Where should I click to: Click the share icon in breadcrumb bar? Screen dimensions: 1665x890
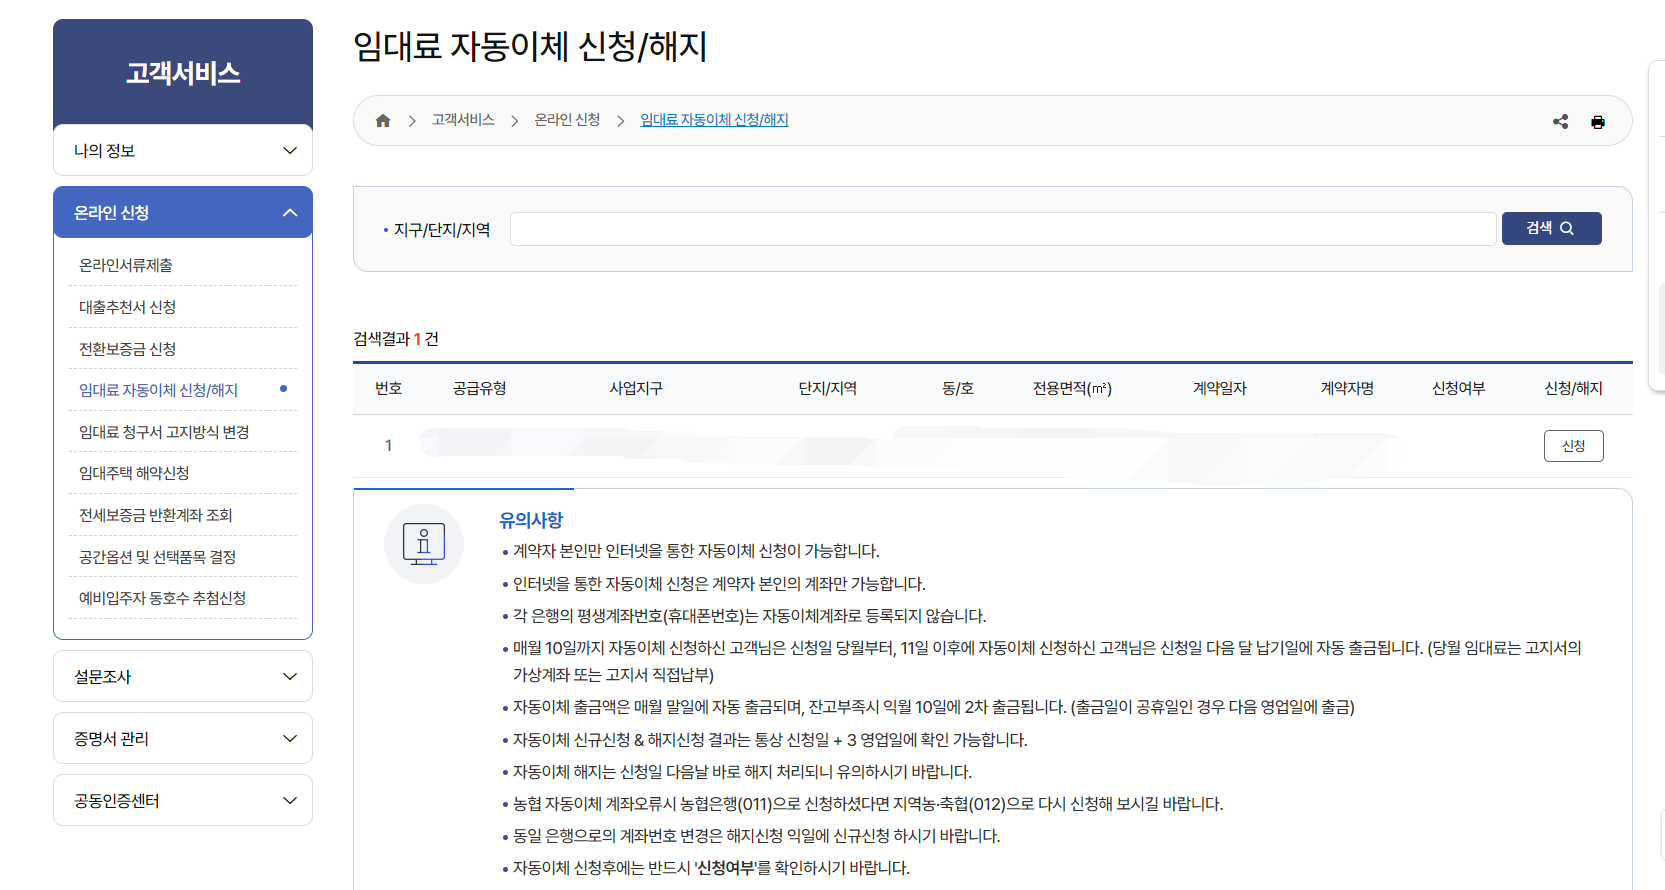coord(1560,122)
